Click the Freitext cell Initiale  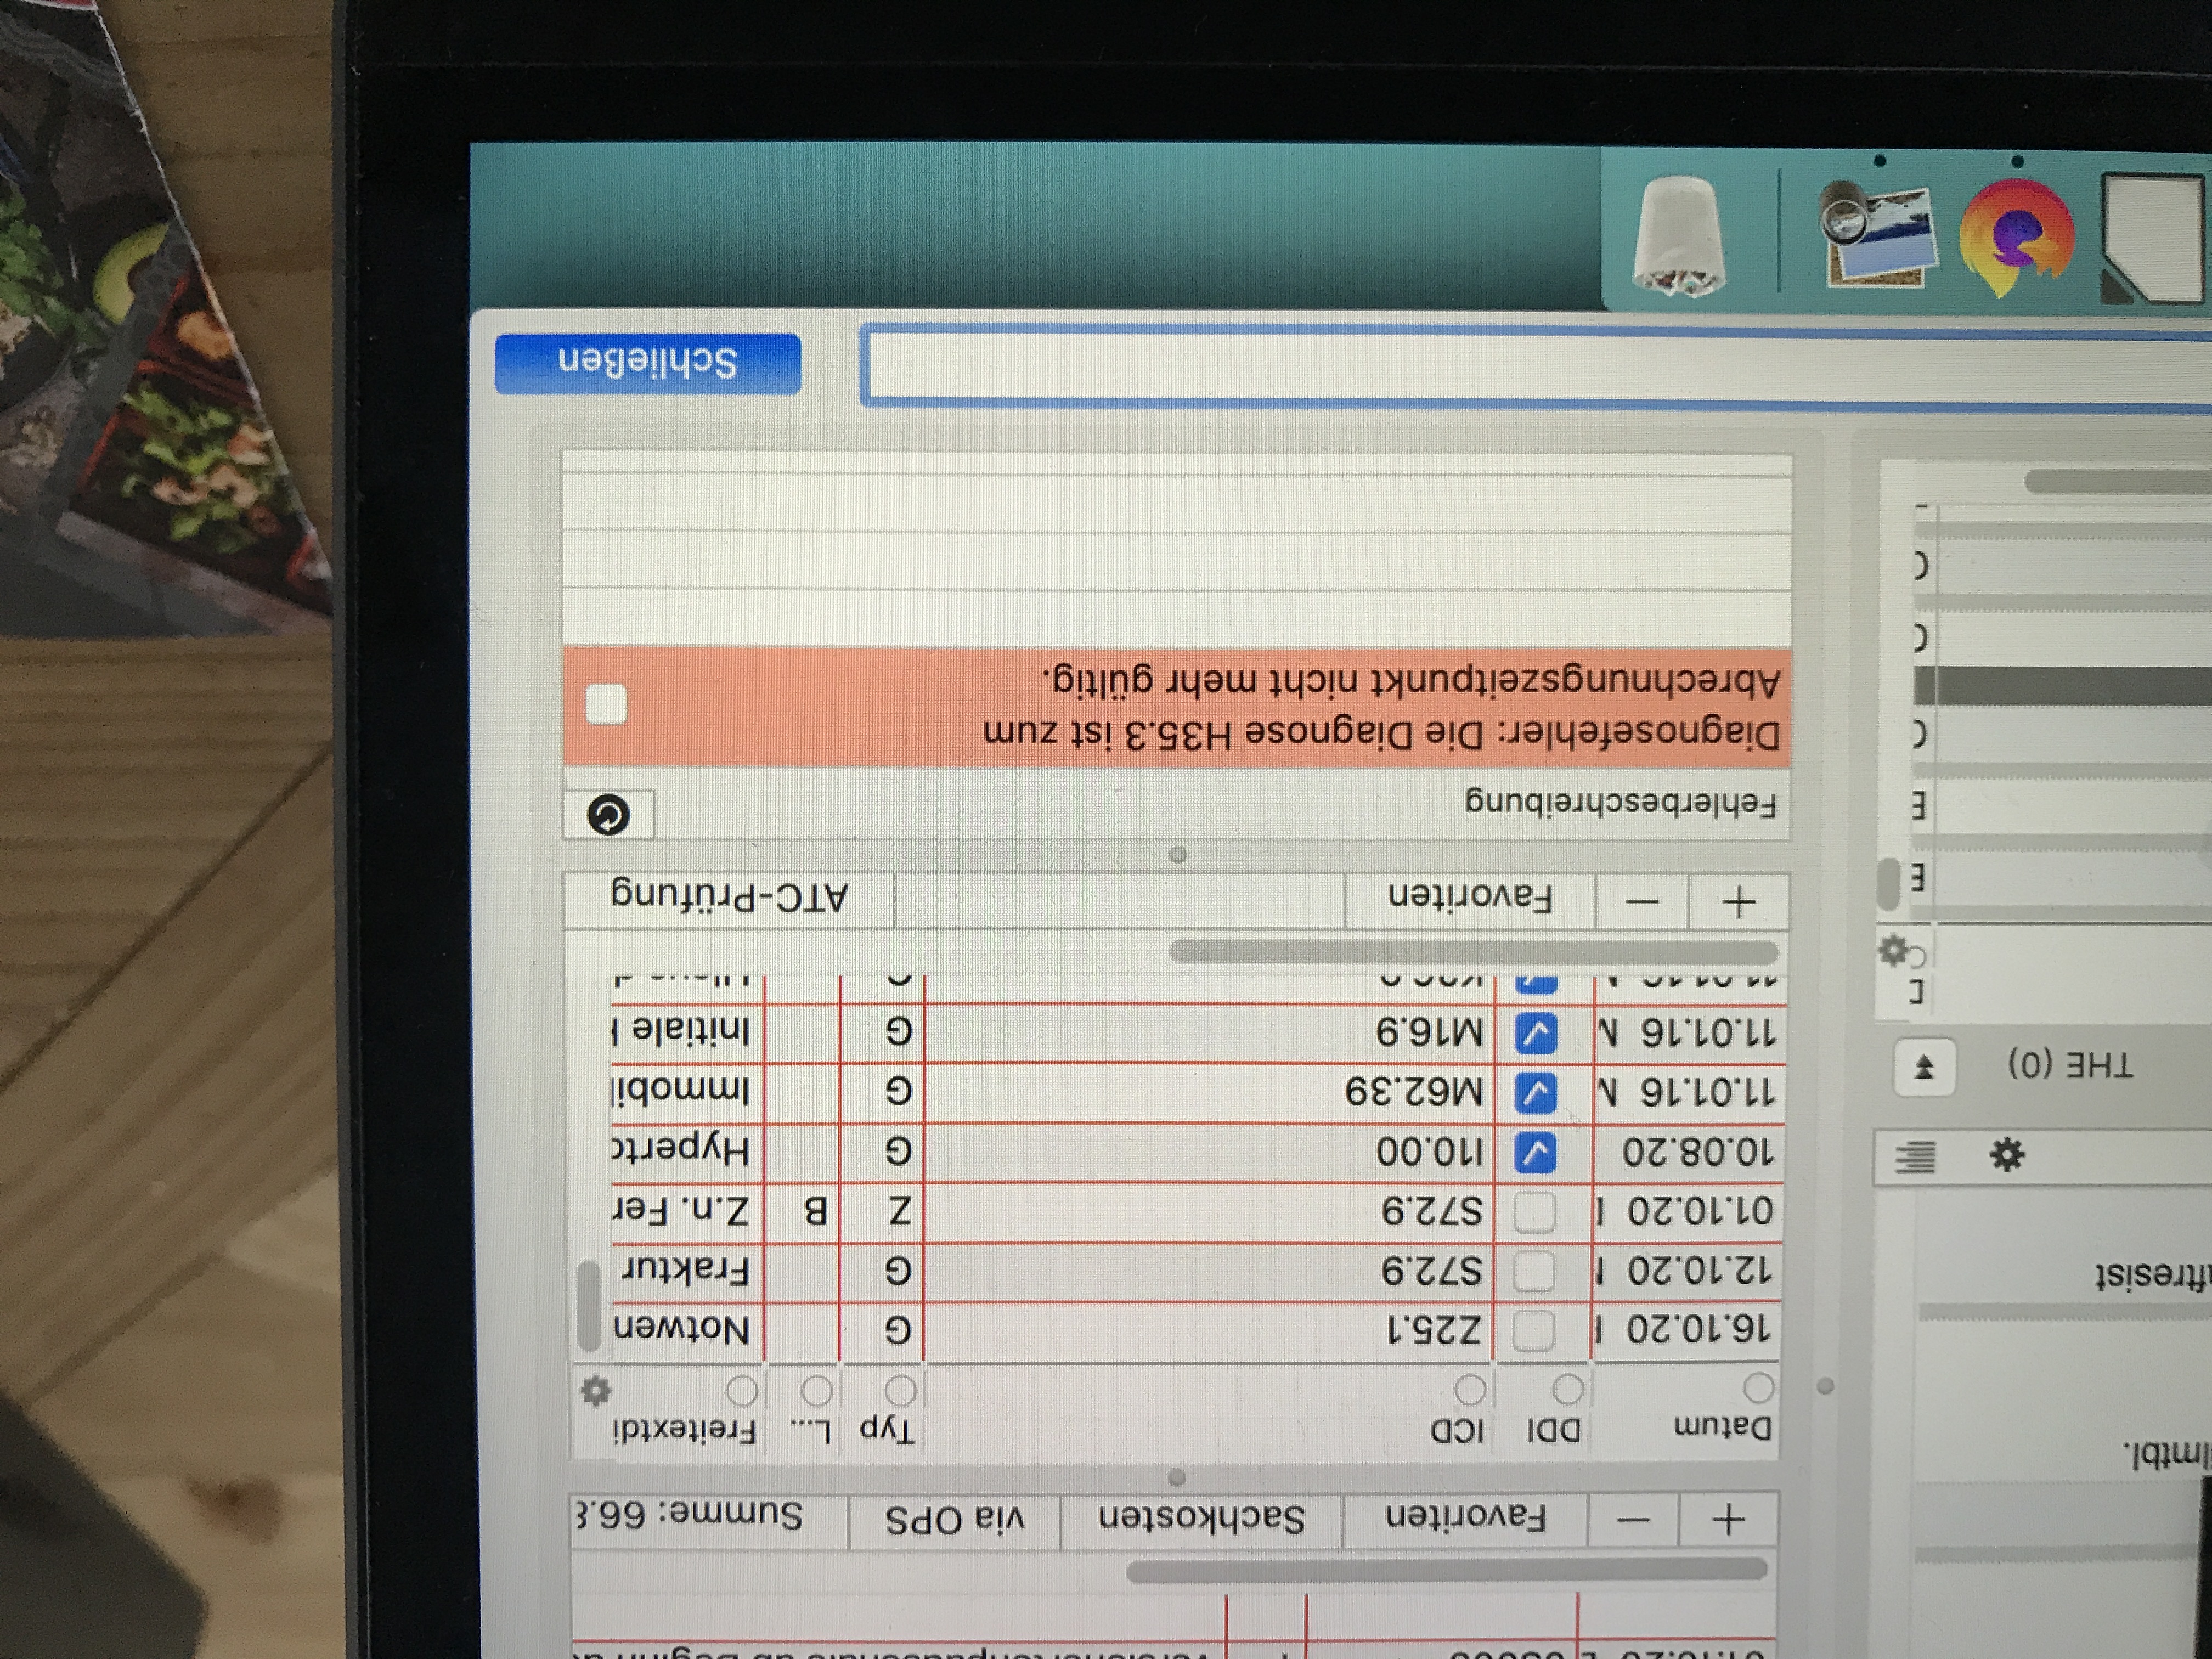point(680,1031)
